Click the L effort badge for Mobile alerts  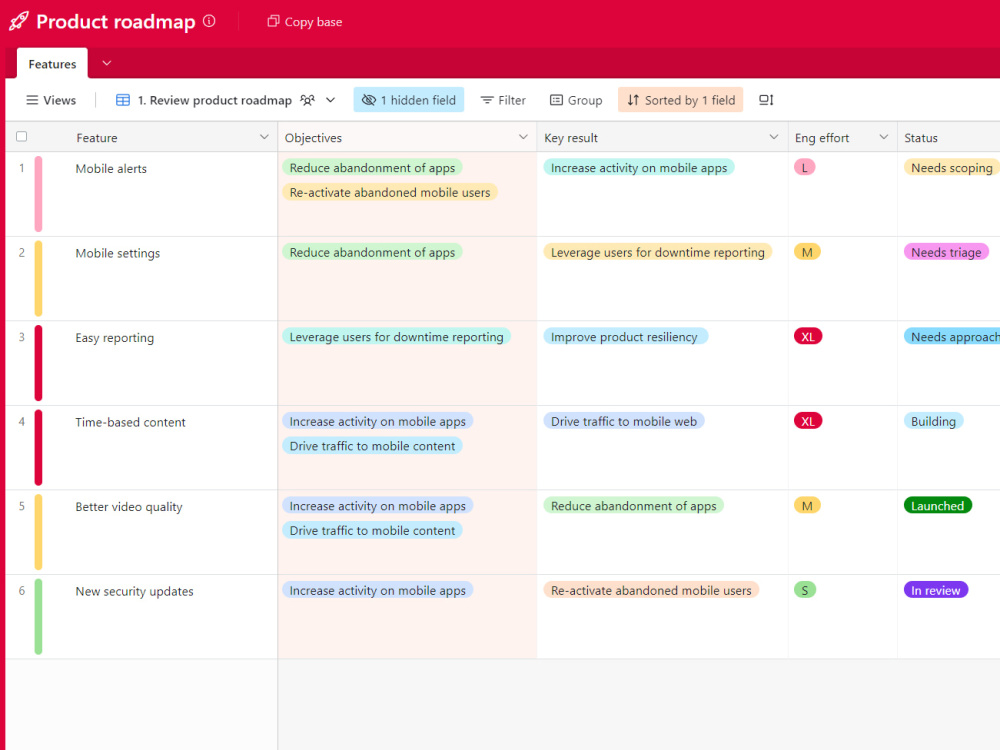click(x=805, y=168)
